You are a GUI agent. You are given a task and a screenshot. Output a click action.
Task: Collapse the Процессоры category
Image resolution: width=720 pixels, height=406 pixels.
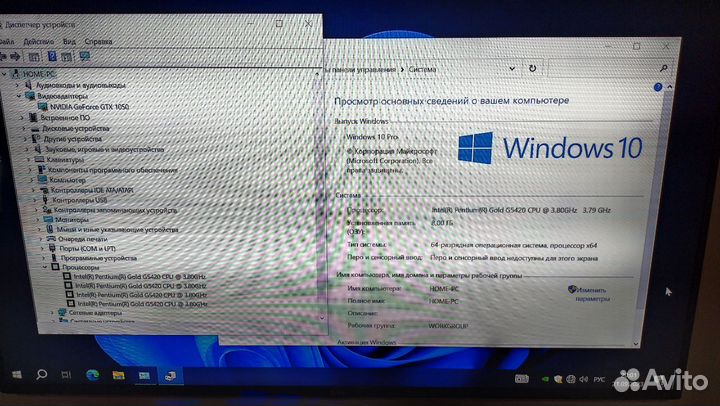(44, 268)
